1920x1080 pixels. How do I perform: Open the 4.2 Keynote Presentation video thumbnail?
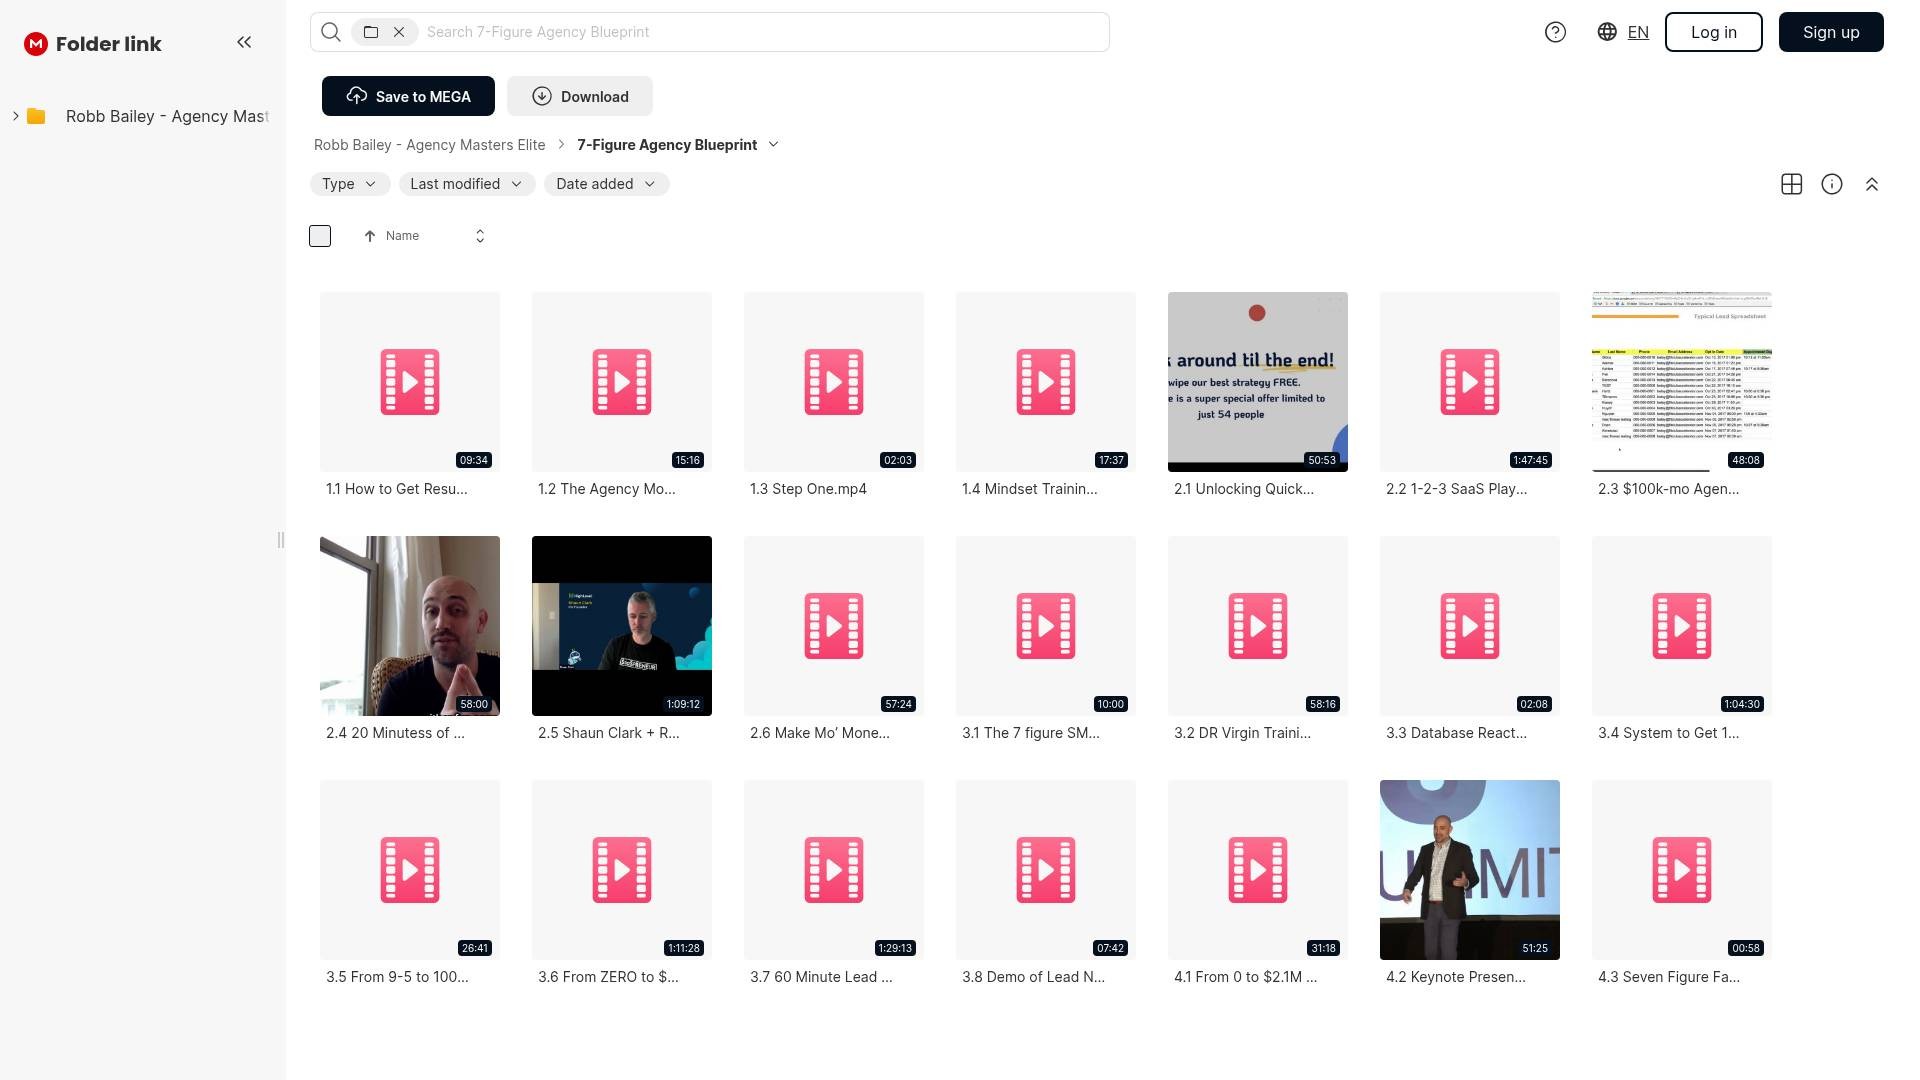coord(1469,869)
